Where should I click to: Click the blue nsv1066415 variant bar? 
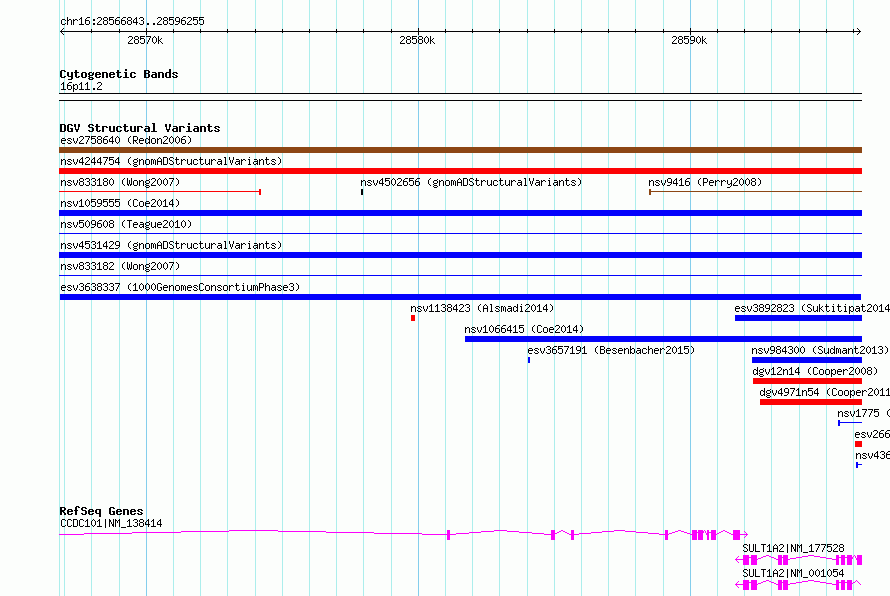[664, 339]
